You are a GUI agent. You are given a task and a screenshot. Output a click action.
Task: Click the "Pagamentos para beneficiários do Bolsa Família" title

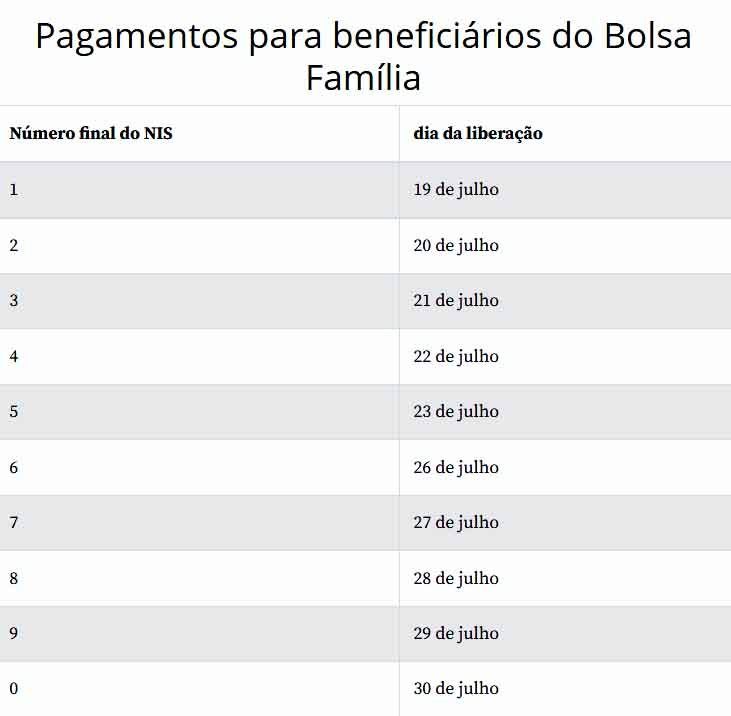[364, 56]
